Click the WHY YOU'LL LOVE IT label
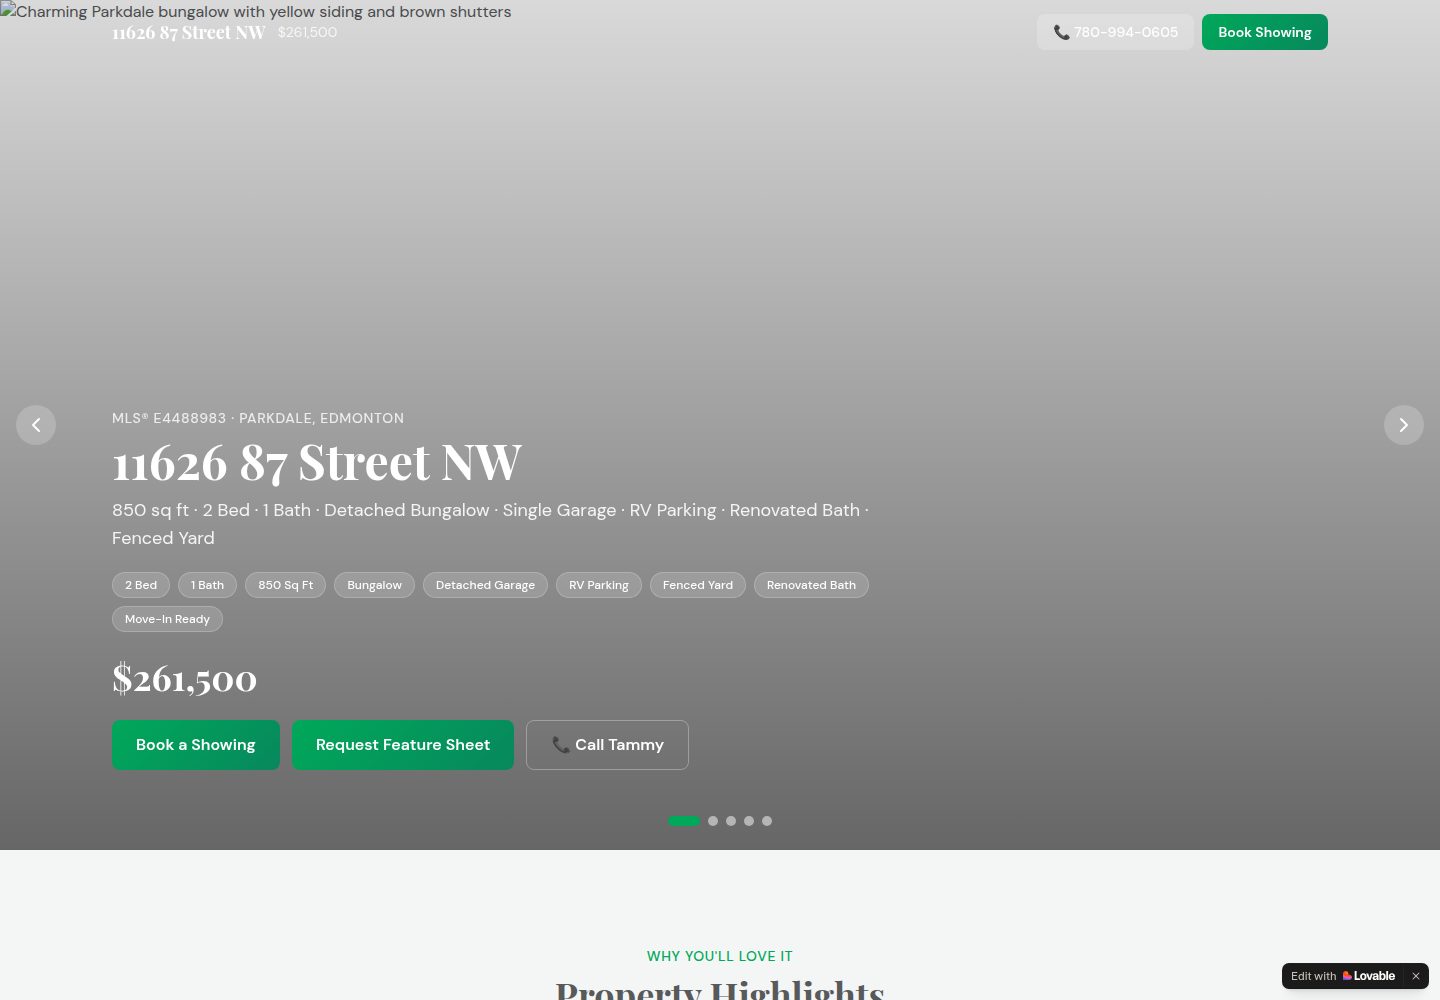Screen dimensions: 1440x1000 pos(720,956)
